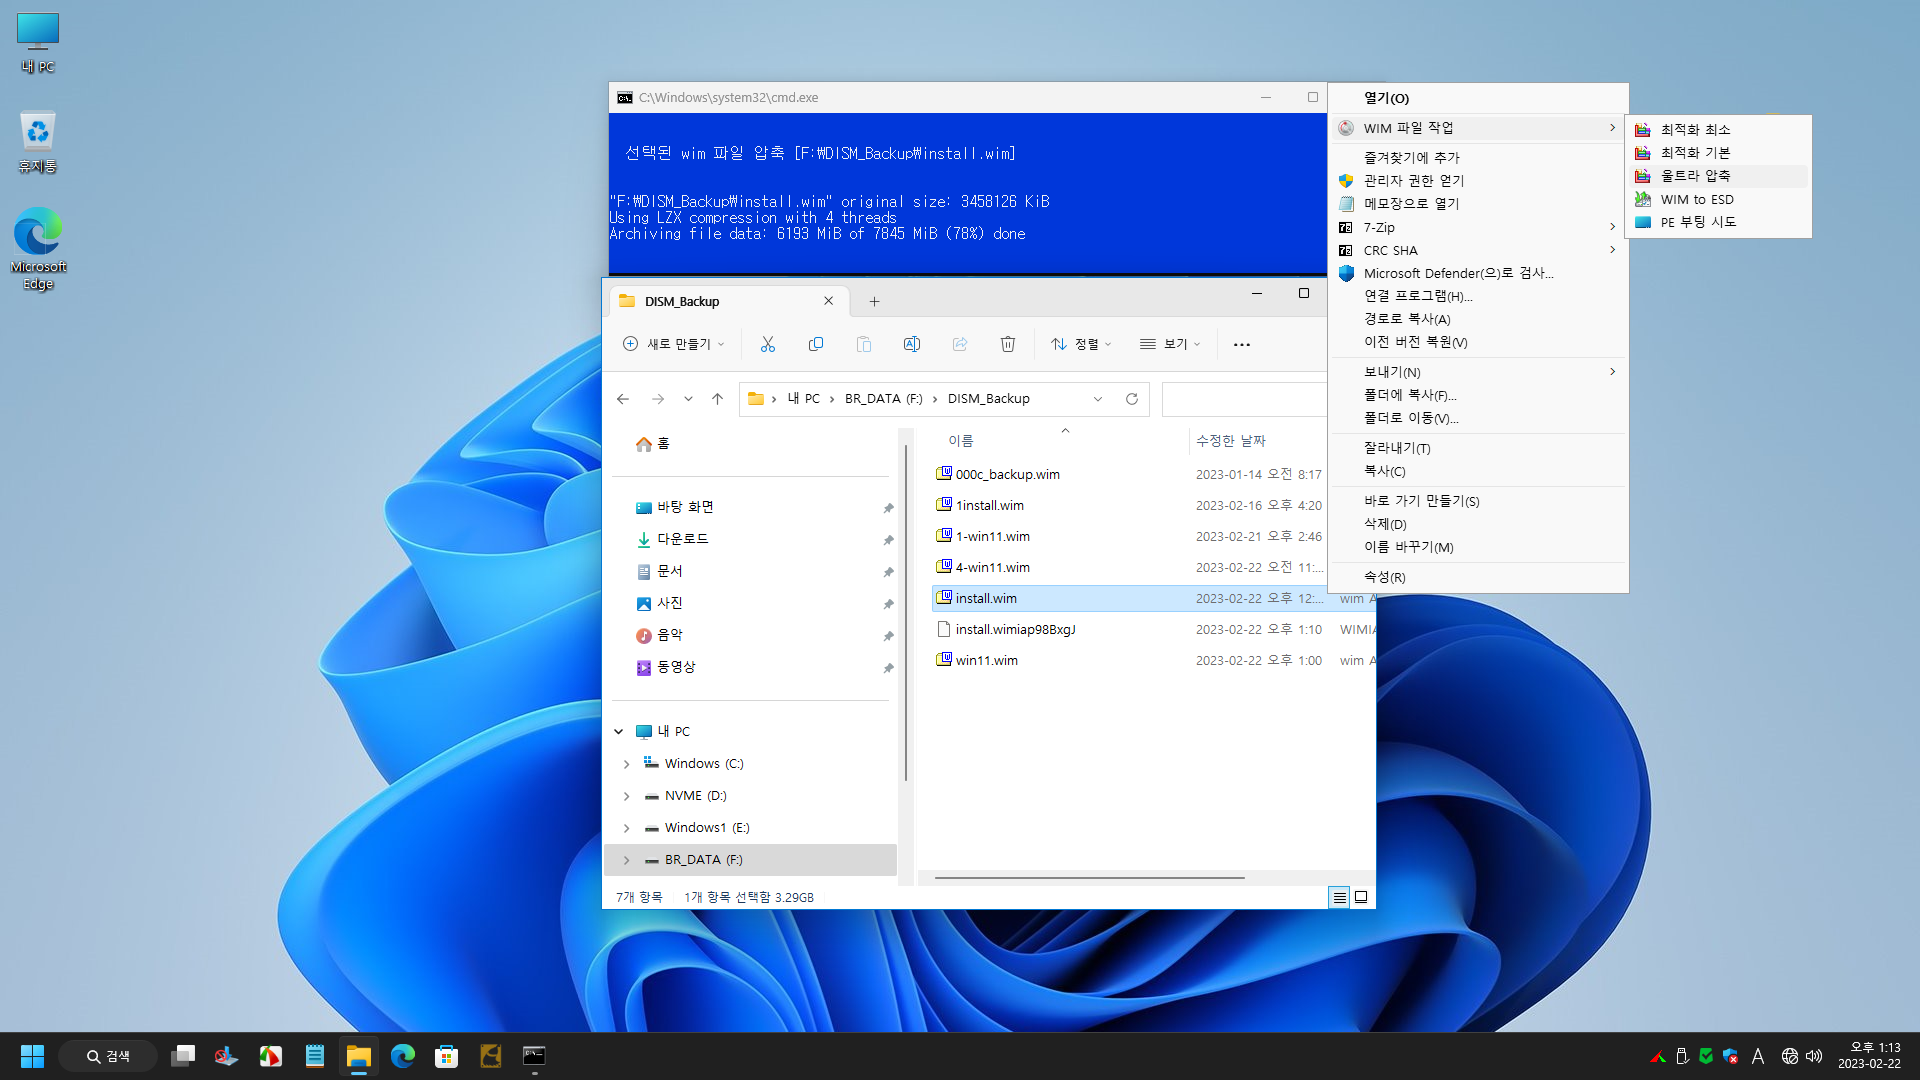Go back with the Explorer back arrow

pos(623,399)
